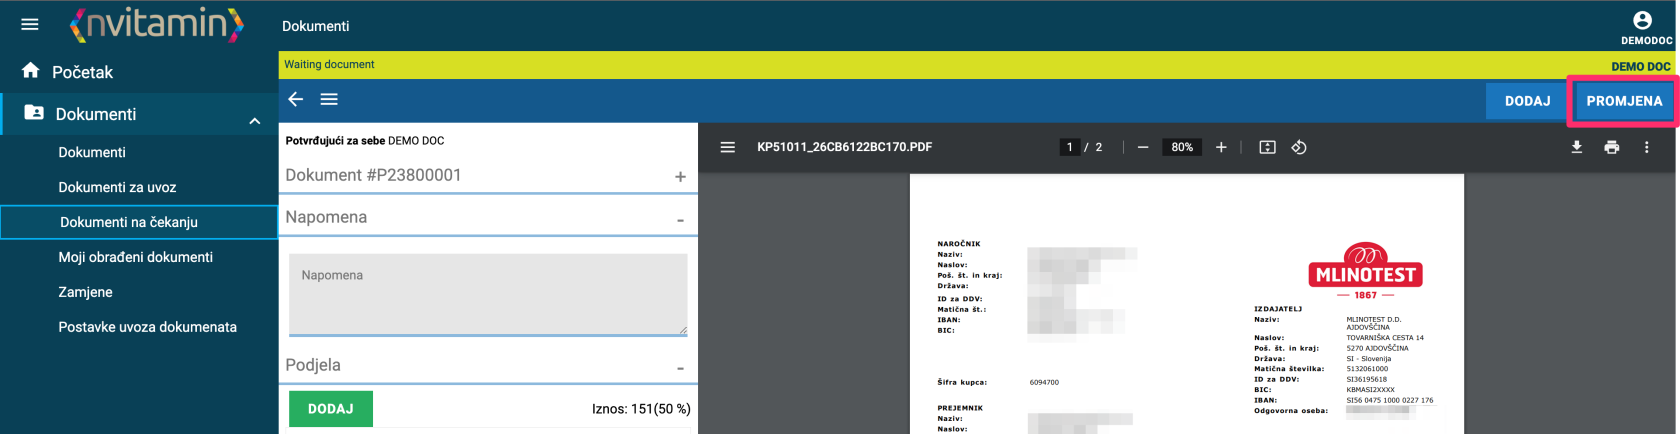
Task: Zoom out the PDF with the minus icon
Action: [x=1143, y=147]
